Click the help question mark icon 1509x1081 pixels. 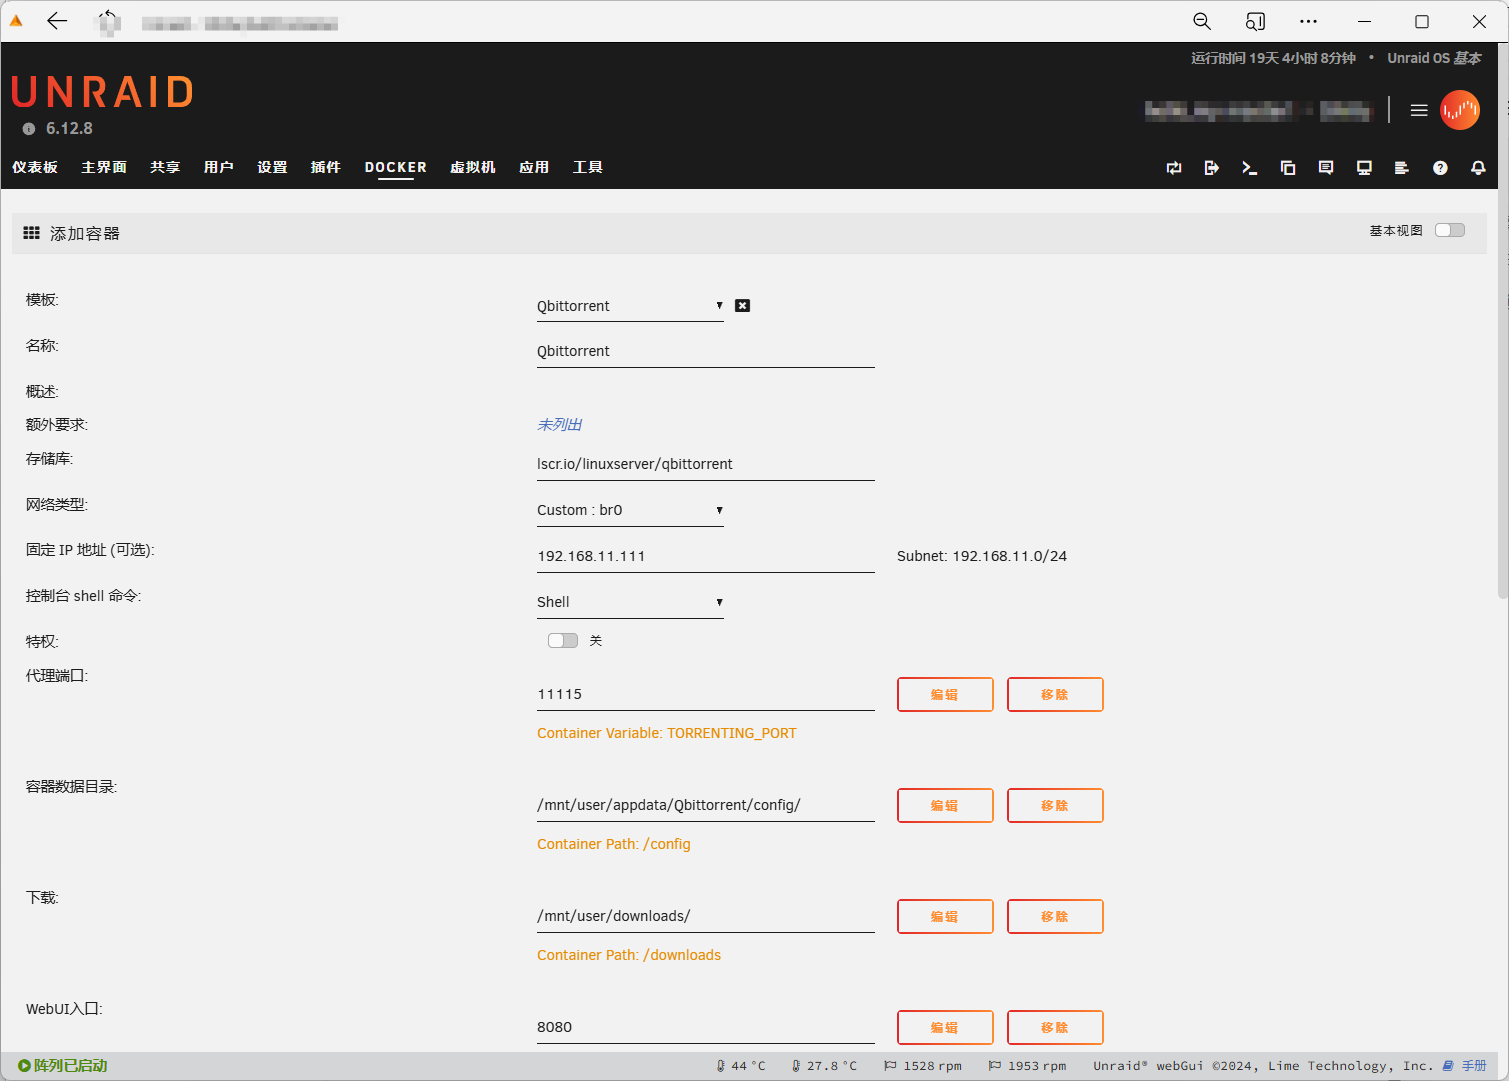point(1440,168)
